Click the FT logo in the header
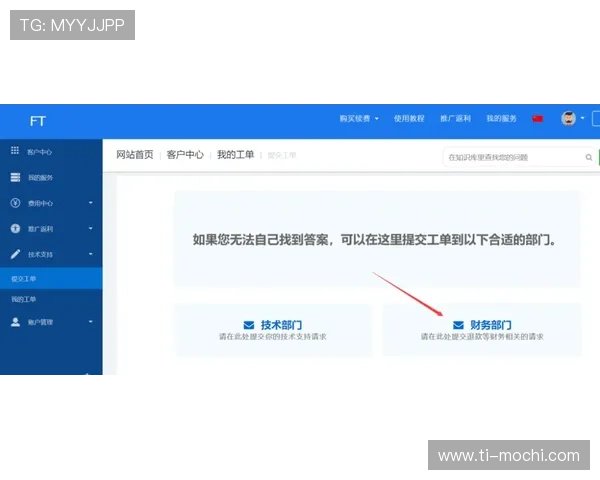This screenshot has height=480, width=600. (x=38, y=121)
